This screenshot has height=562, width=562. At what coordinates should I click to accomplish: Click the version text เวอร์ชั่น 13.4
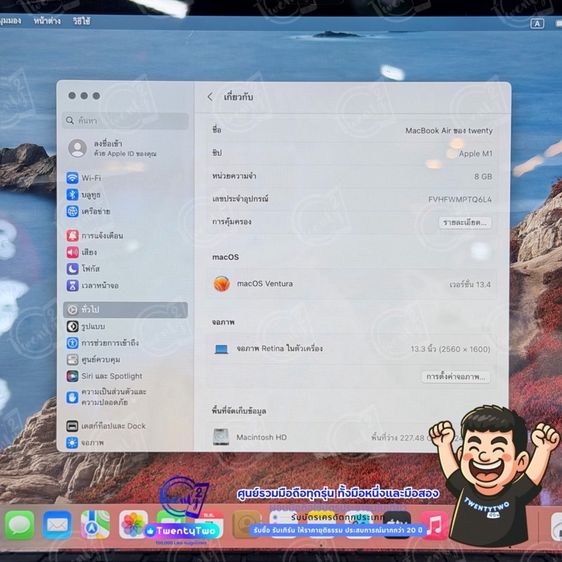coord(470,285)
